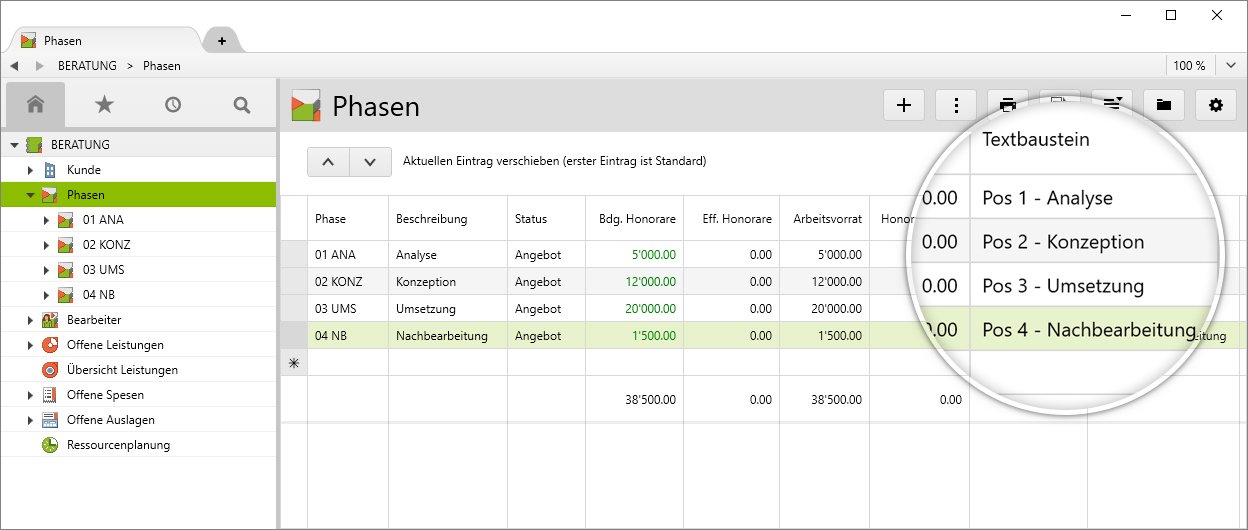The height and width of the screenshot is (530, 1248).
Task: Expand the Offene Spesen node
Action: (x=30, y=395)
